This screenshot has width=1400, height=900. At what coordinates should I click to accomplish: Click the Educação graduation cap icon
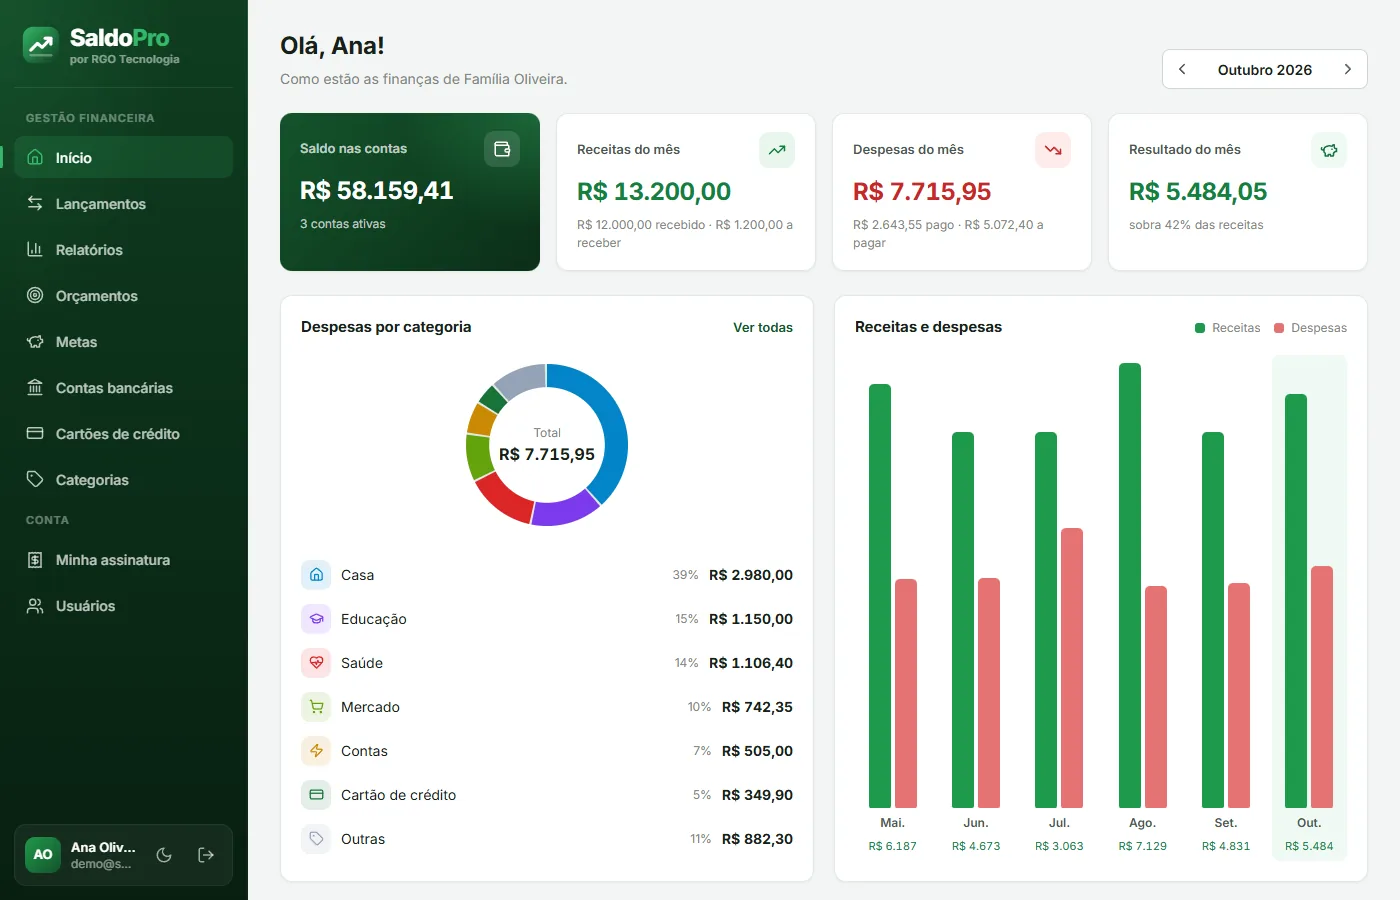316,619
